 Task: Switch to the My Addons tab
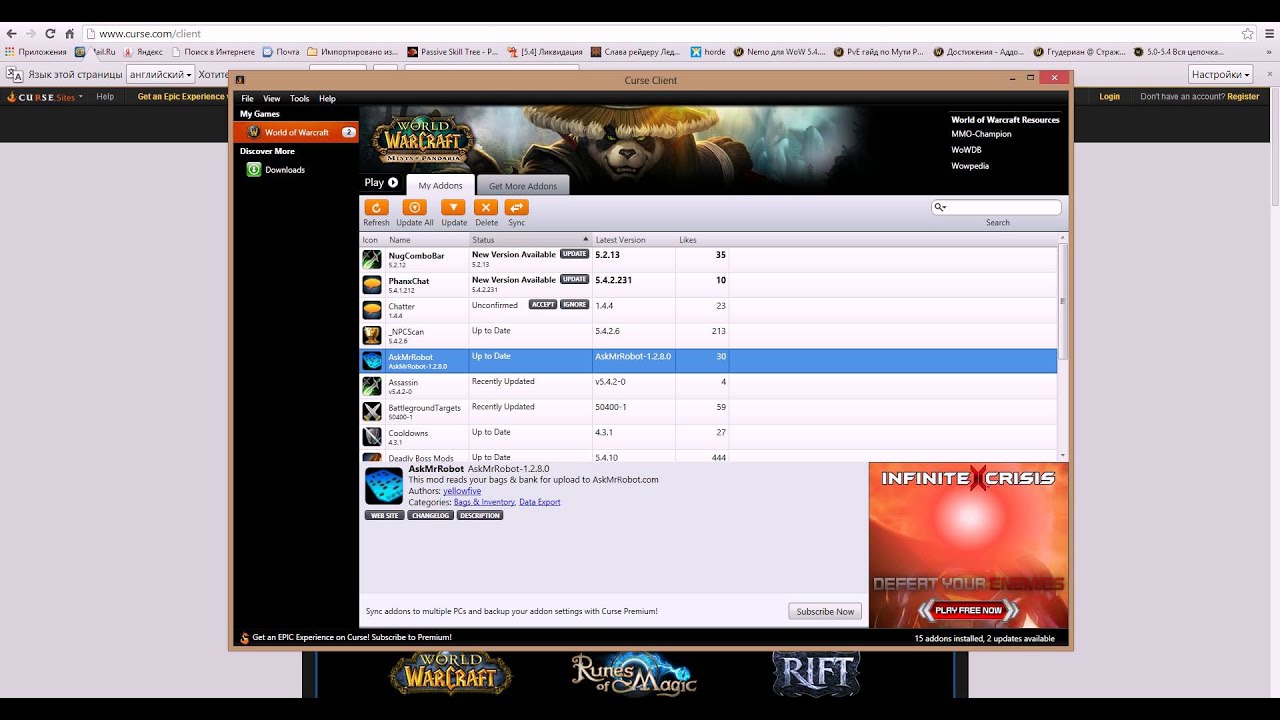click(x=440, y=185)
